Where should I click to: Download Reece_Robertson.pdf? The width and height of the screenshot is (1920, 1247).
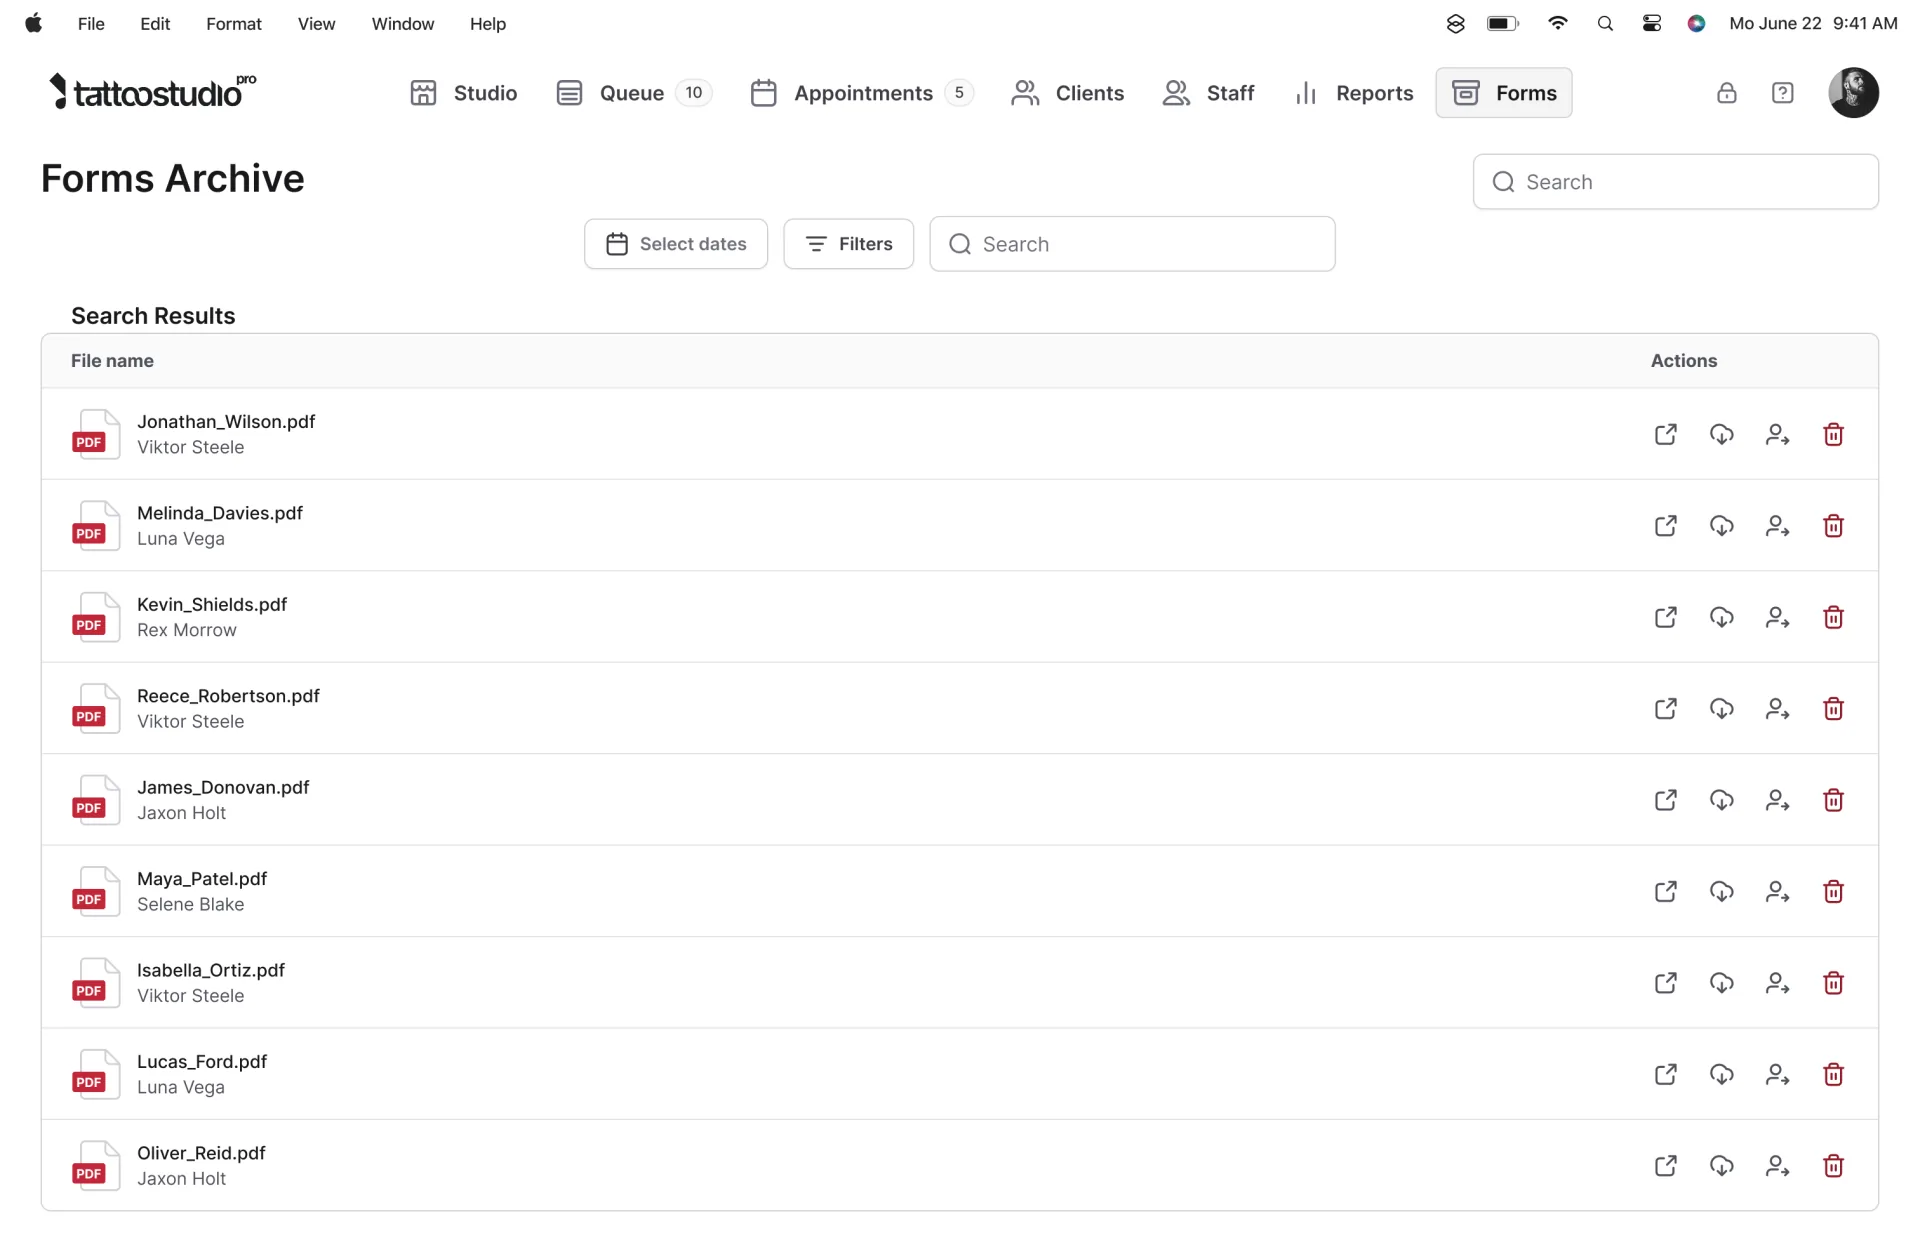(1721, 709)
